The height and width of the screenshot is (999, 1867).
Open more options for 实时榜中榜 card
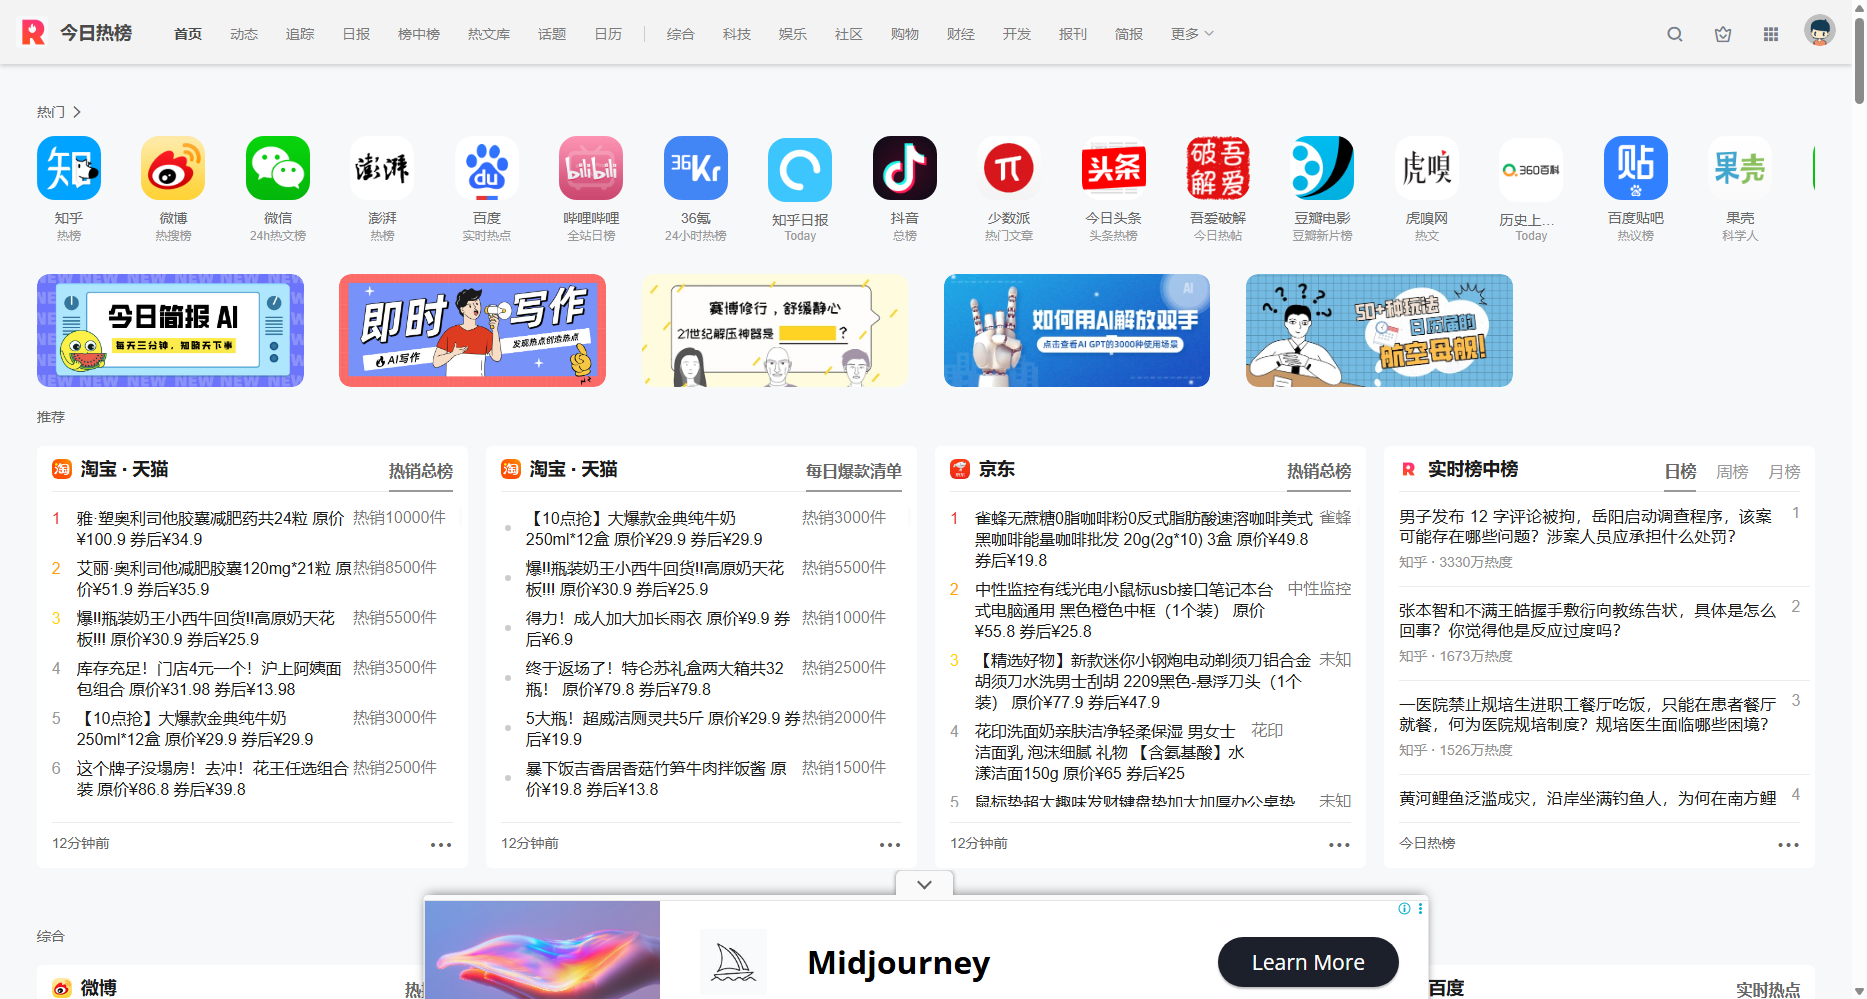1788,845
